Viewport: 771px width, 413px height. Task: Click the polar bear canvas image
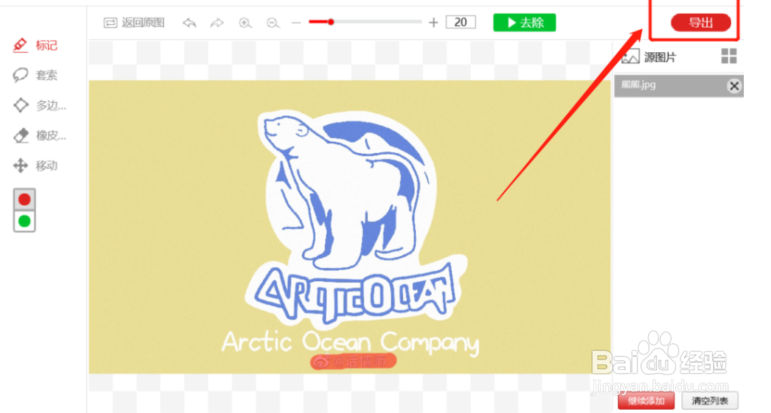350,227
